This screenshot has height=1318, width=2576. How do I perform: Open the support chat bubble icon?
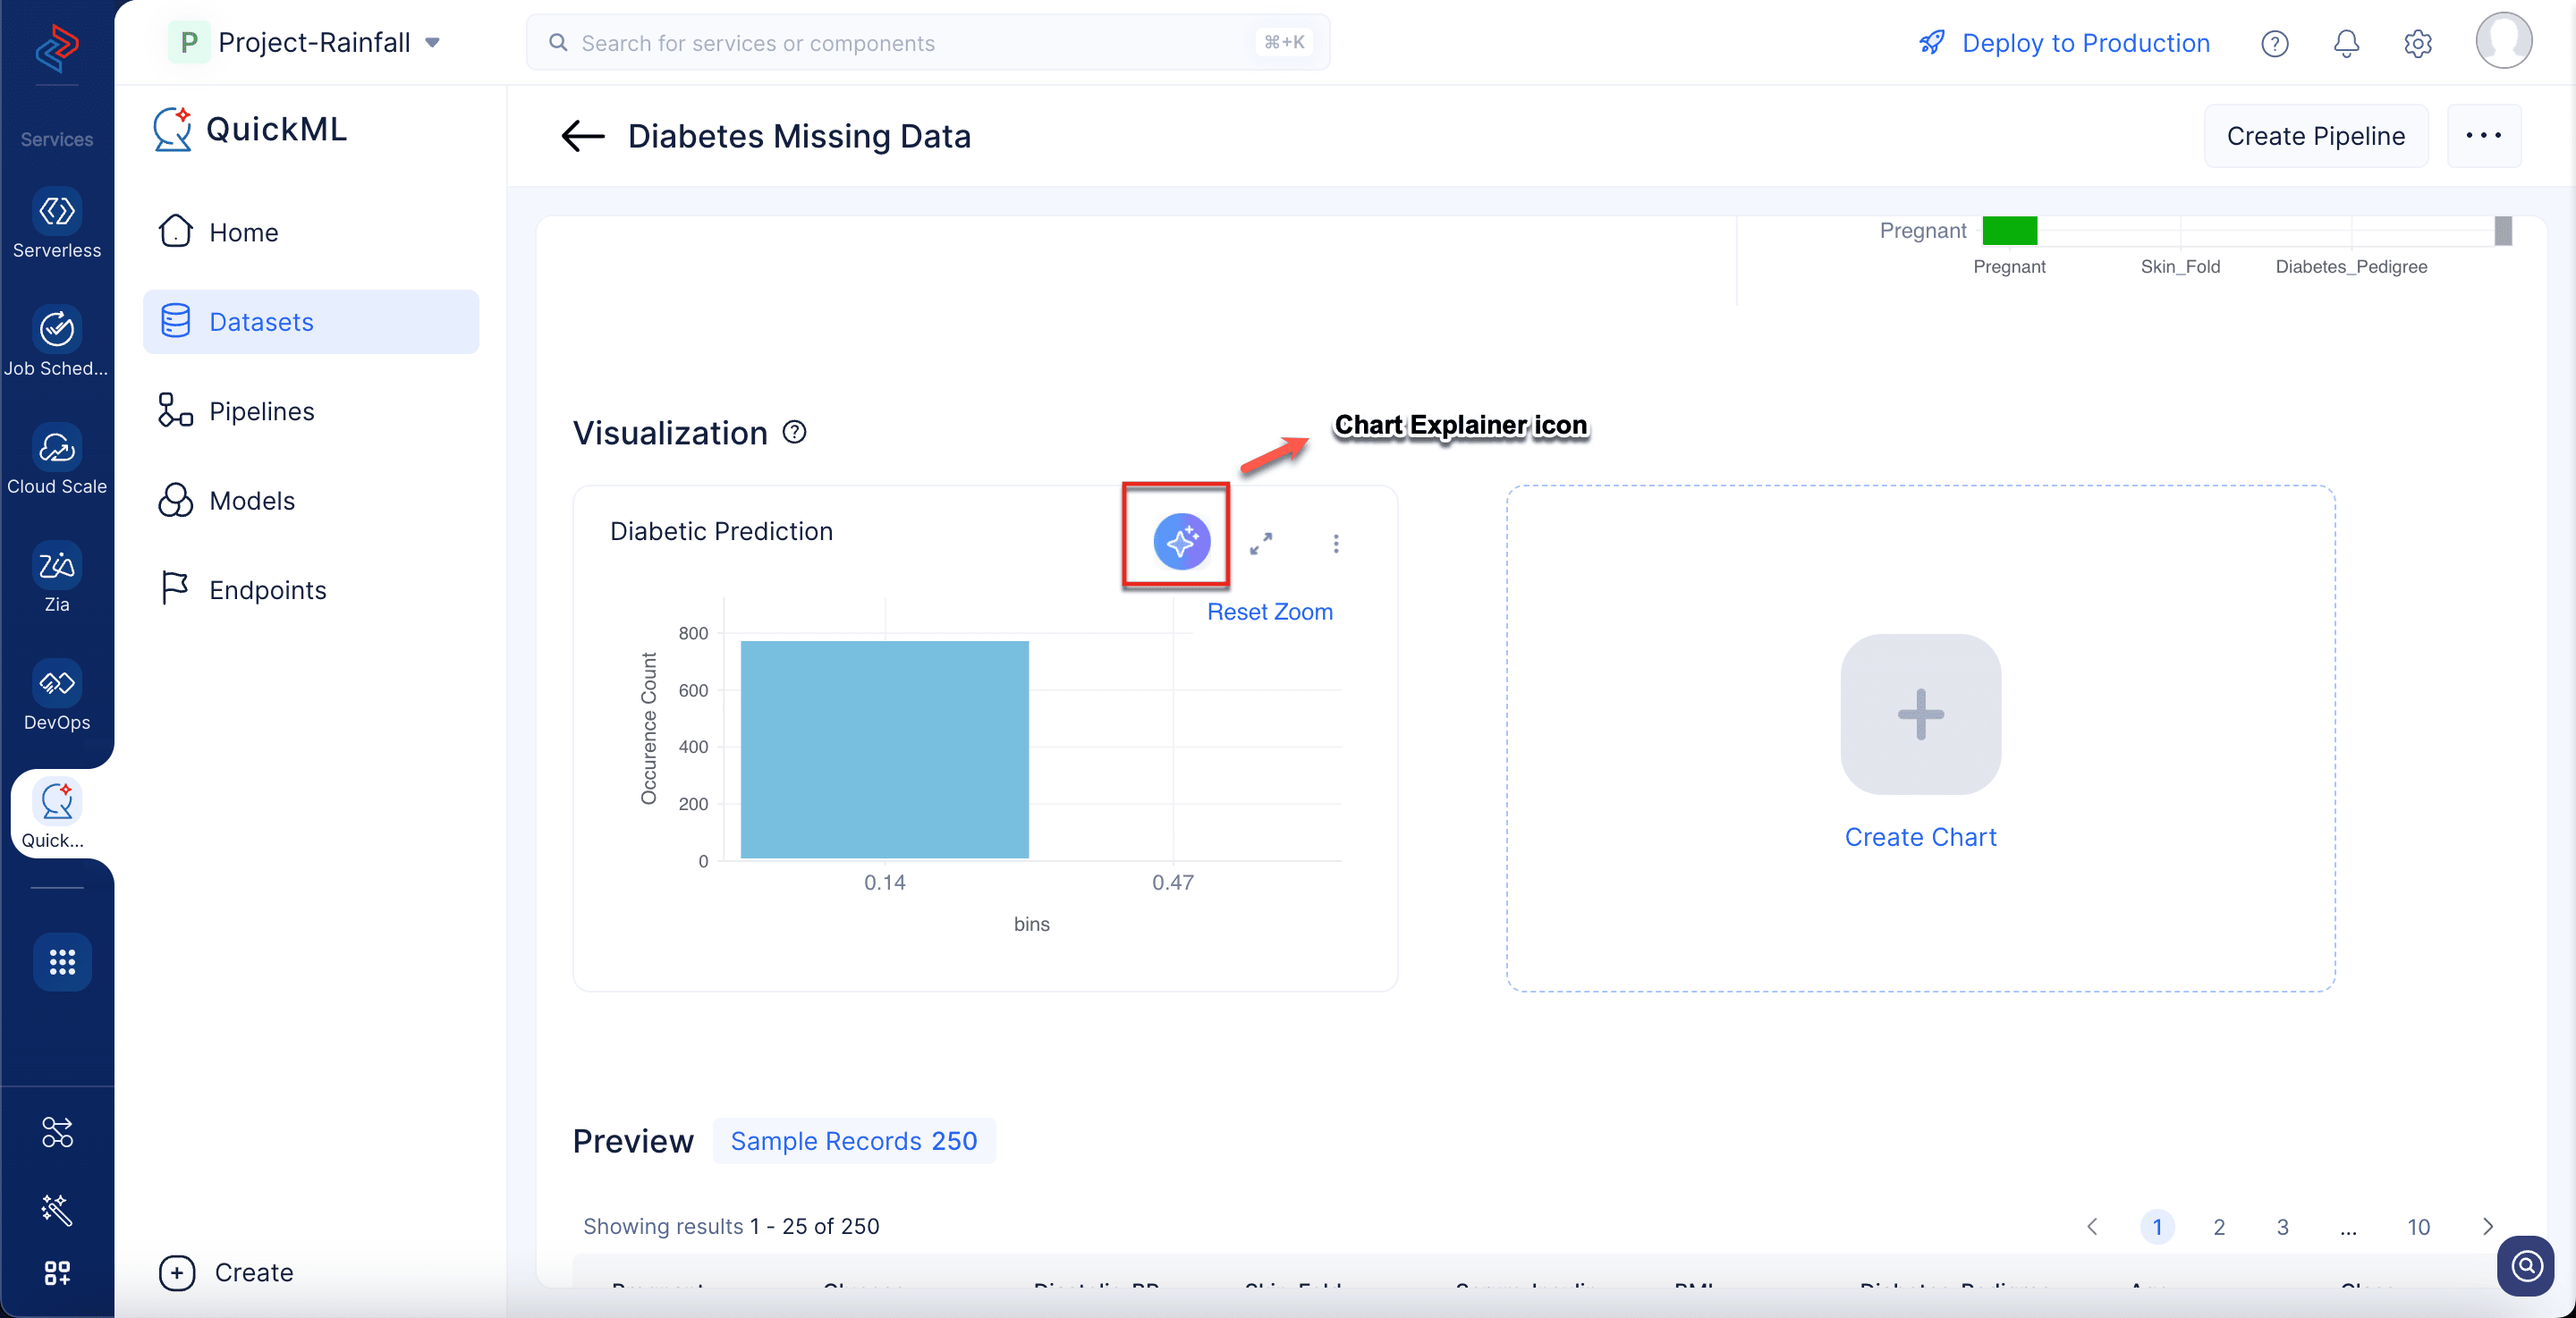pyautogui.click(x=2525, y=1266)
